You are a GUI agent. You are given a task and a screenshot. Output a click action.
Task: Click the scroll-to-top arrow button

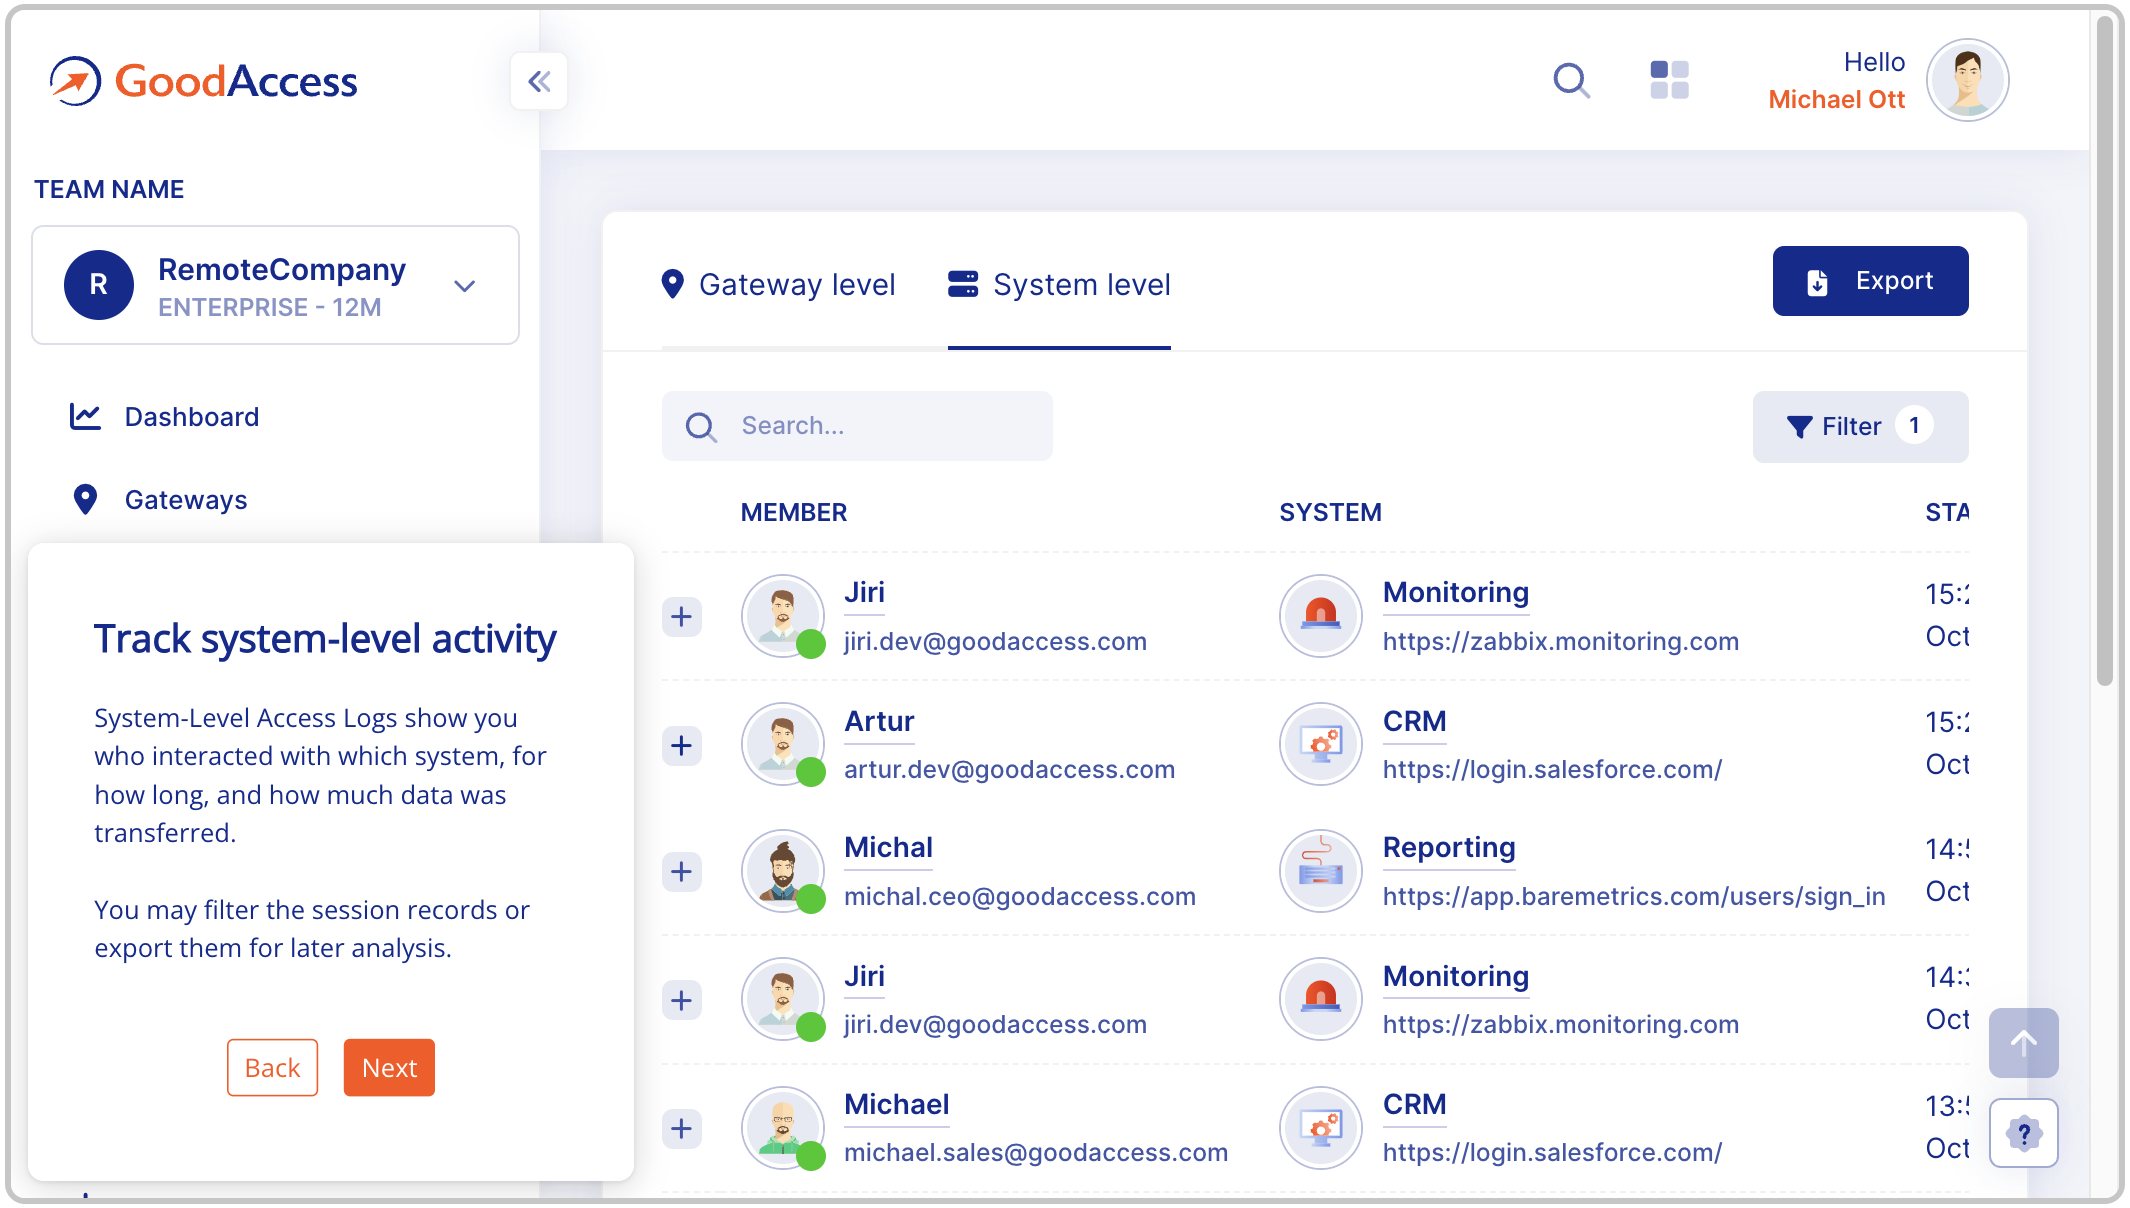[x=2023, y=1043]
